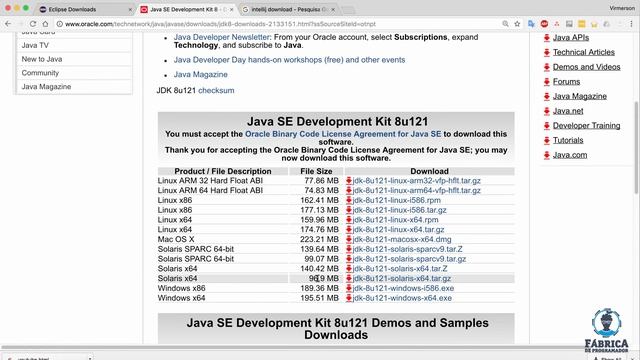Open the JDK 8u121 checksum link
Image resolution: width=640 pixels, height=360 pixels.
[216, 91]
